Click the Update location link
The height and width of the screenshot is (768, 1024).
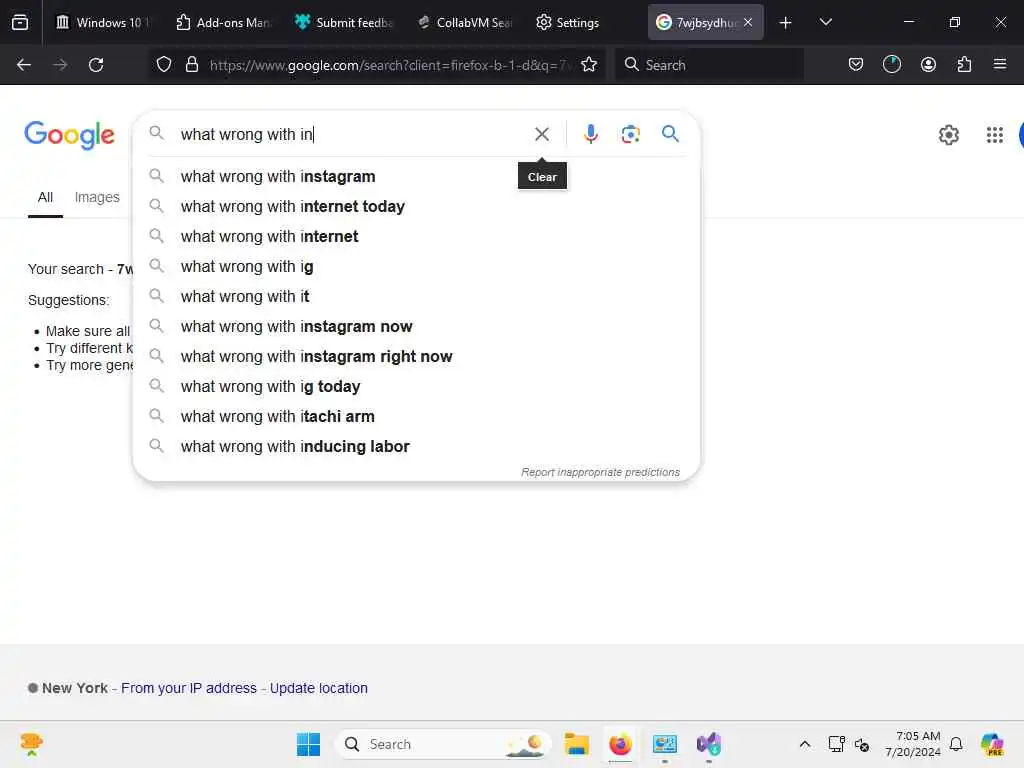[319, 688]
